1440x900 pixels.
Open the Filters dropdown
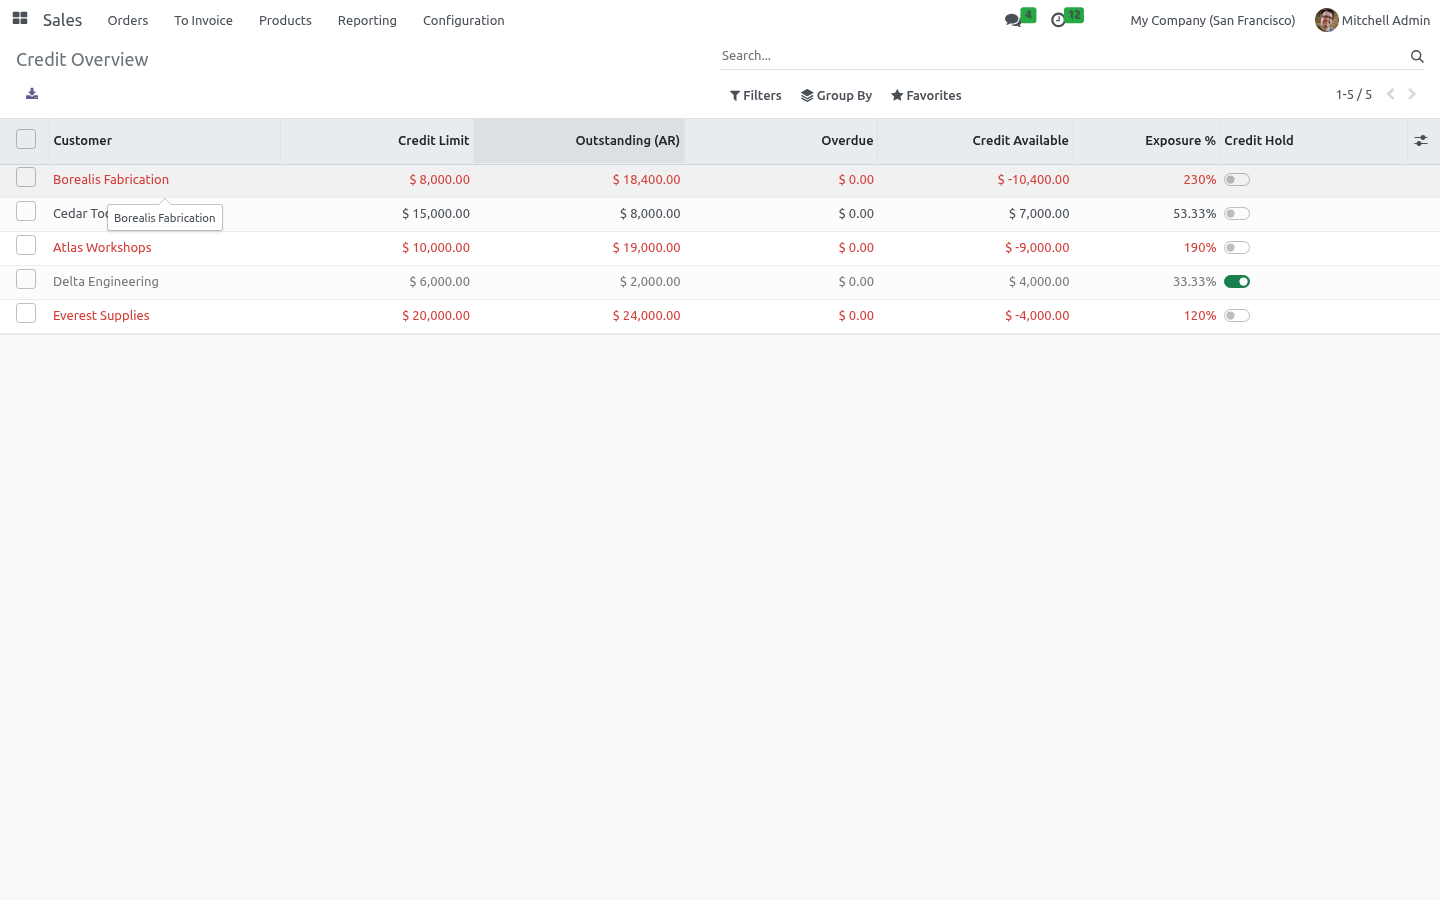[756, 96]
